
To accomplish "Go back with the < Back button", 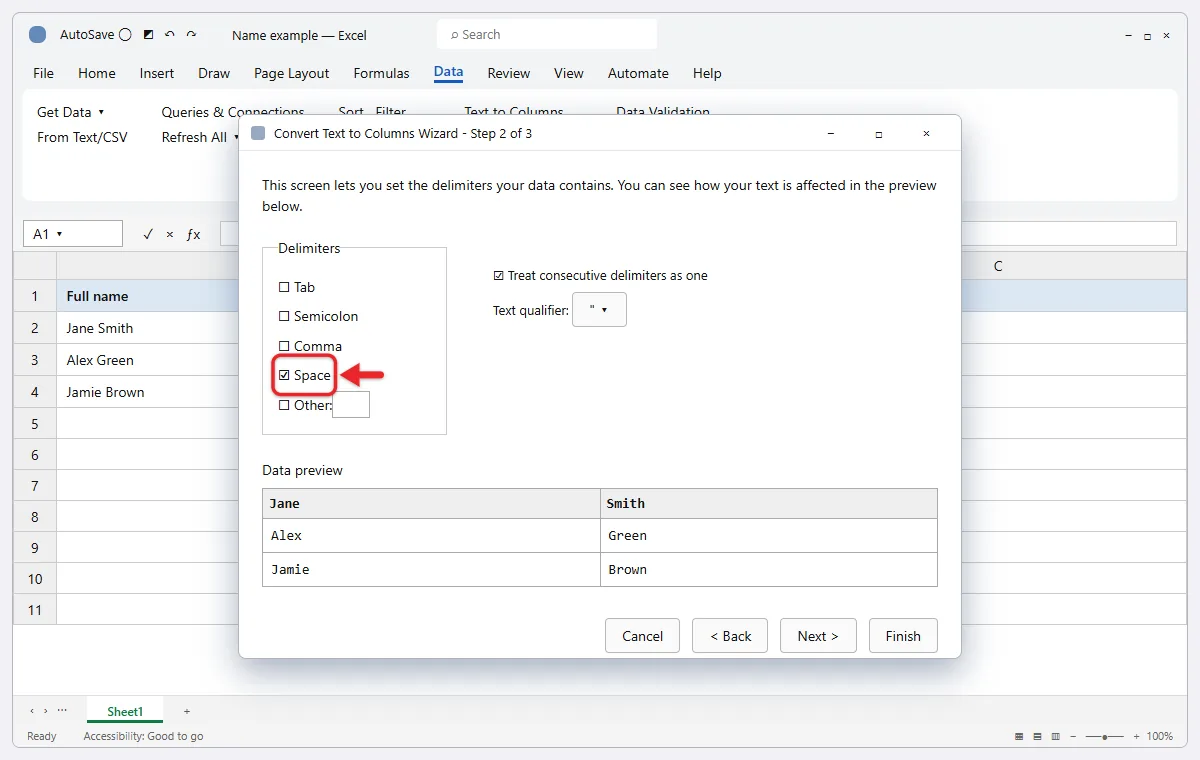I will pos(730,636).
